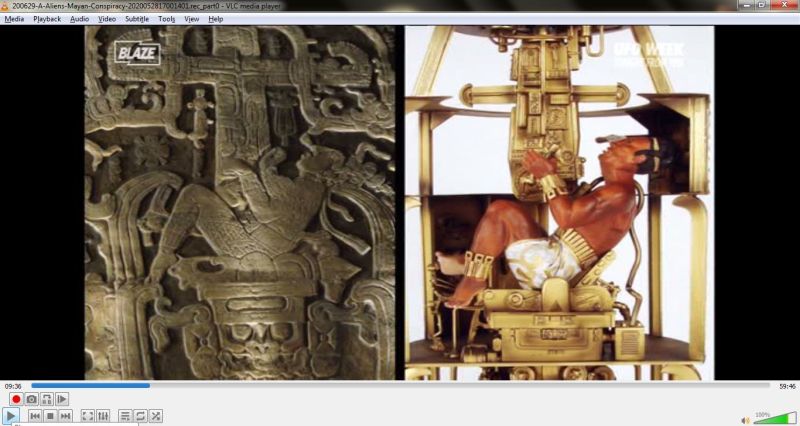Mute audio via speaker icon
The height and width of the screenshot is (426, 800).
(x=745, y=419)
